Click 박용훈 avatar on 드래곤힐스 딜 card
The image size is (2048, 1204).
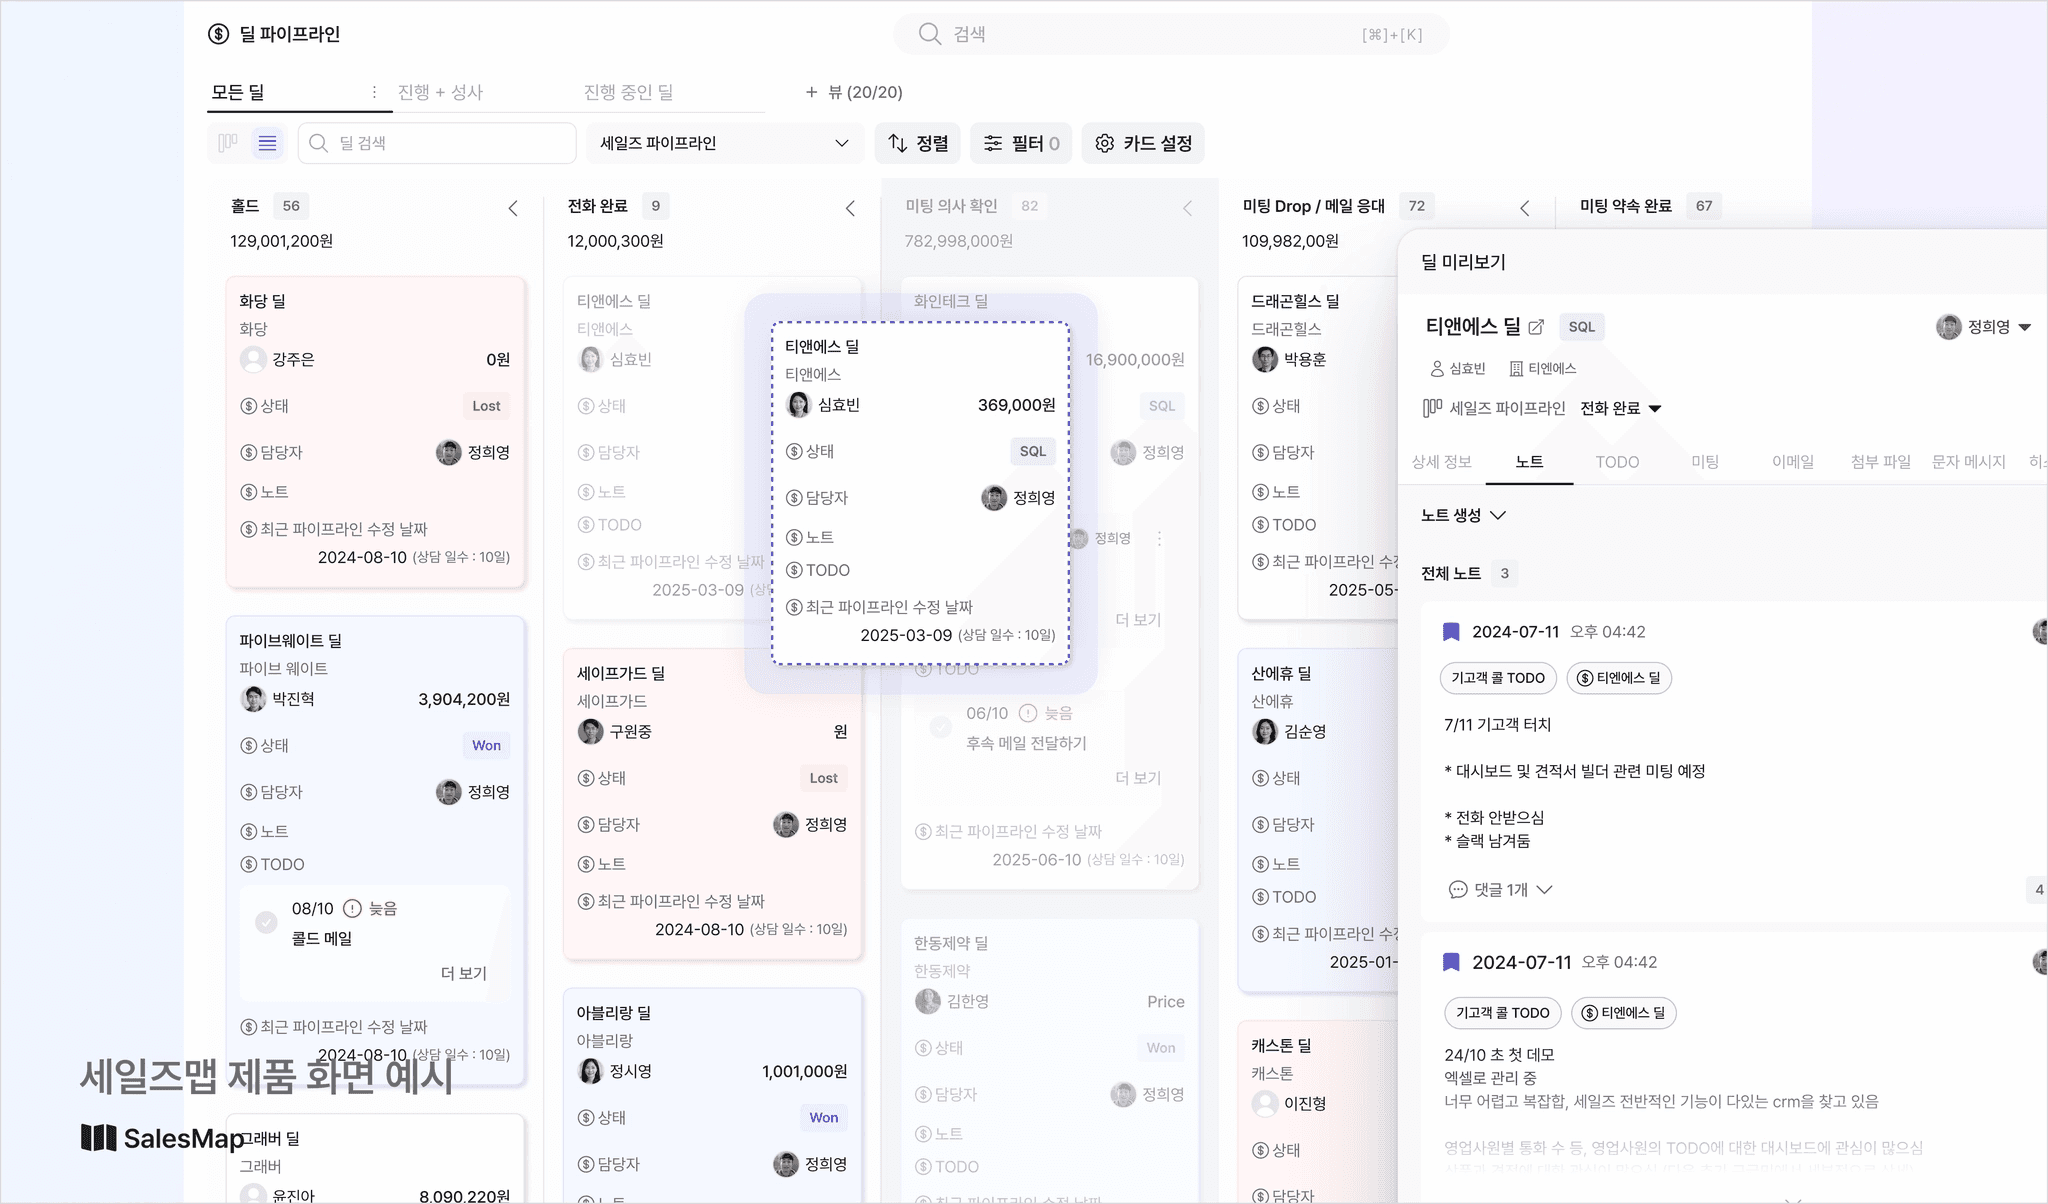pos(1264,359)
